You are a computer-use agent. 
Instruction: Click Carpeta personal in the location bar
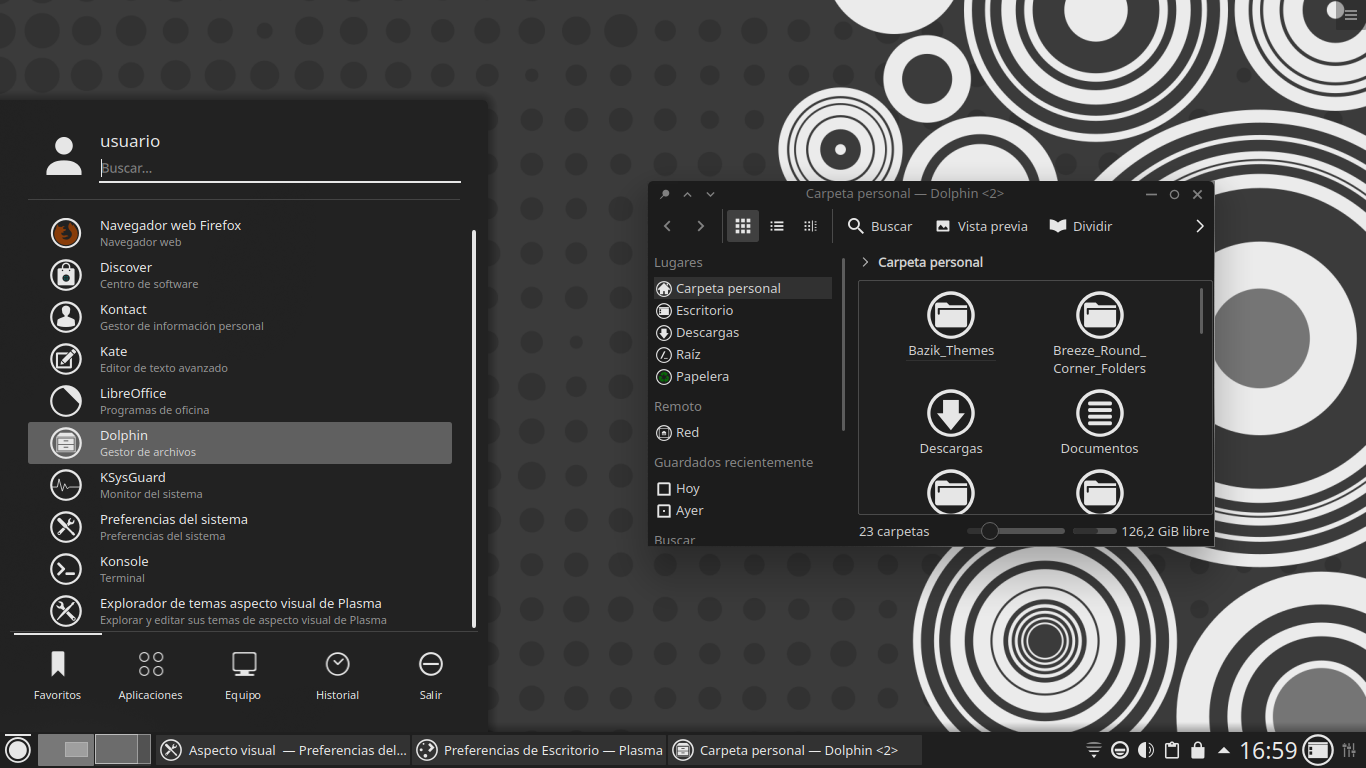[x=930, y=262]
